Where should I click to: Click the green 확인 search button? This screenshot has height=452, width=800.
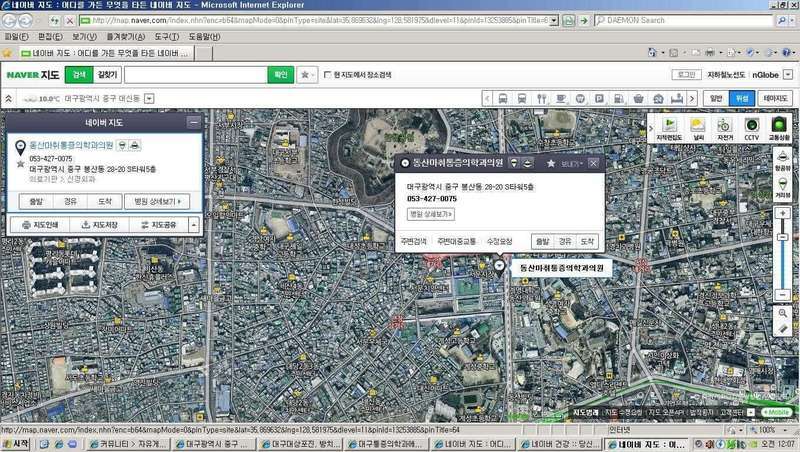tap(281, 75)
